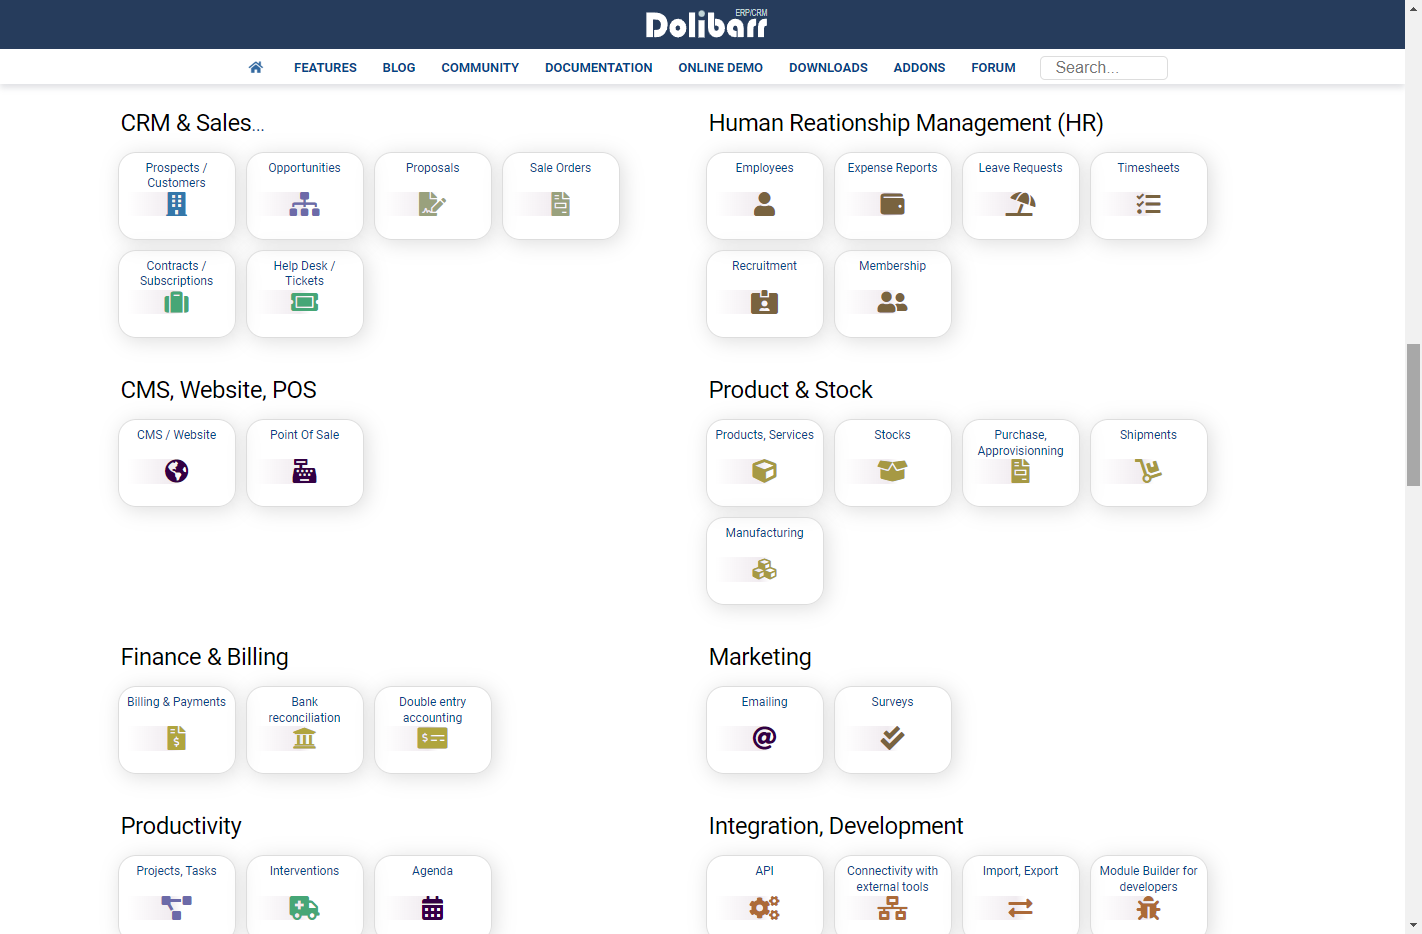
Task: Open the COMMUNITY menu
Action: click(x=480, y=67)
